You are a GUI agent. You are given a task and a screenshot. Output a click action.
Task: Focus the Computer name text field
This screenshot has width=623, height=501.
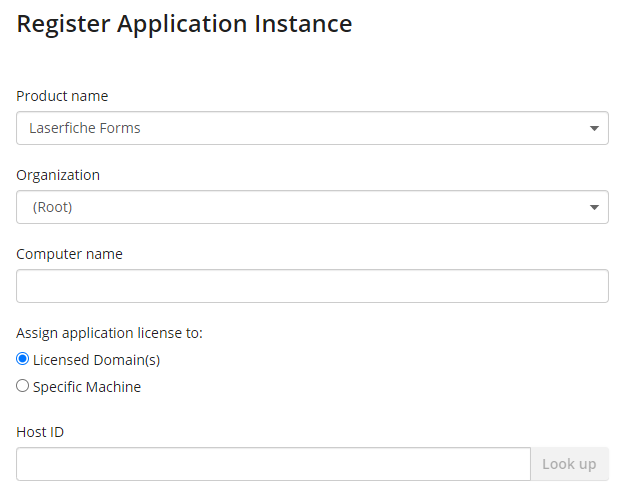coord(312,286)
